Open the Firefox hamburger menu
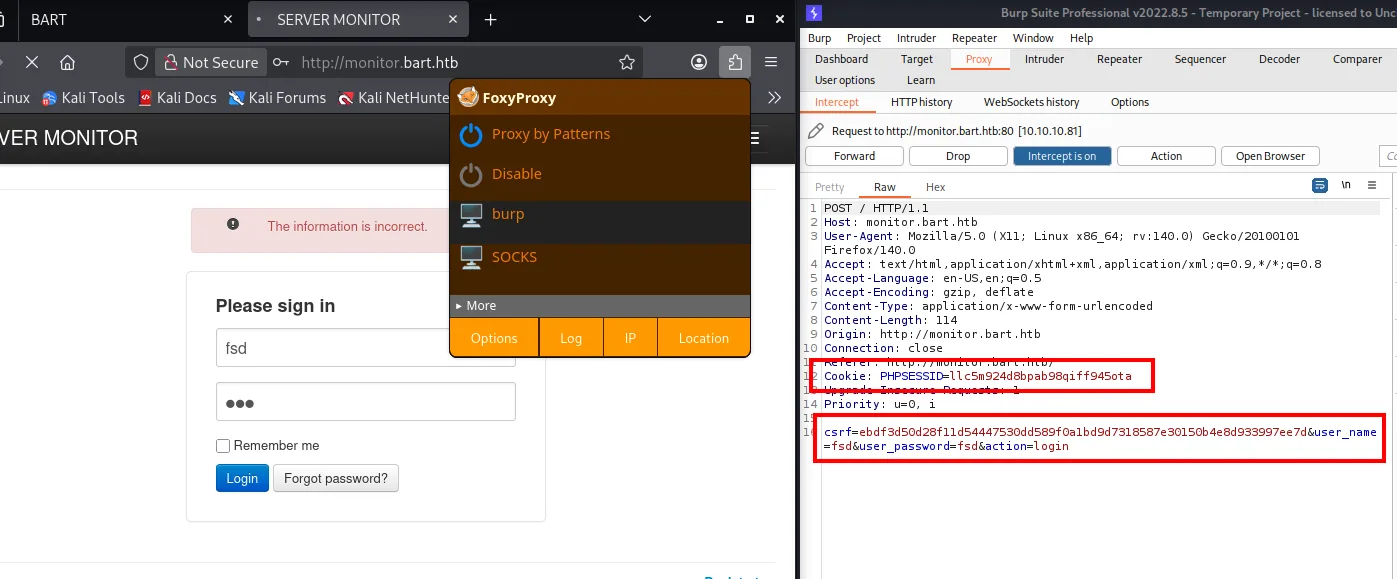1397x579 pixels. point(771,62)
